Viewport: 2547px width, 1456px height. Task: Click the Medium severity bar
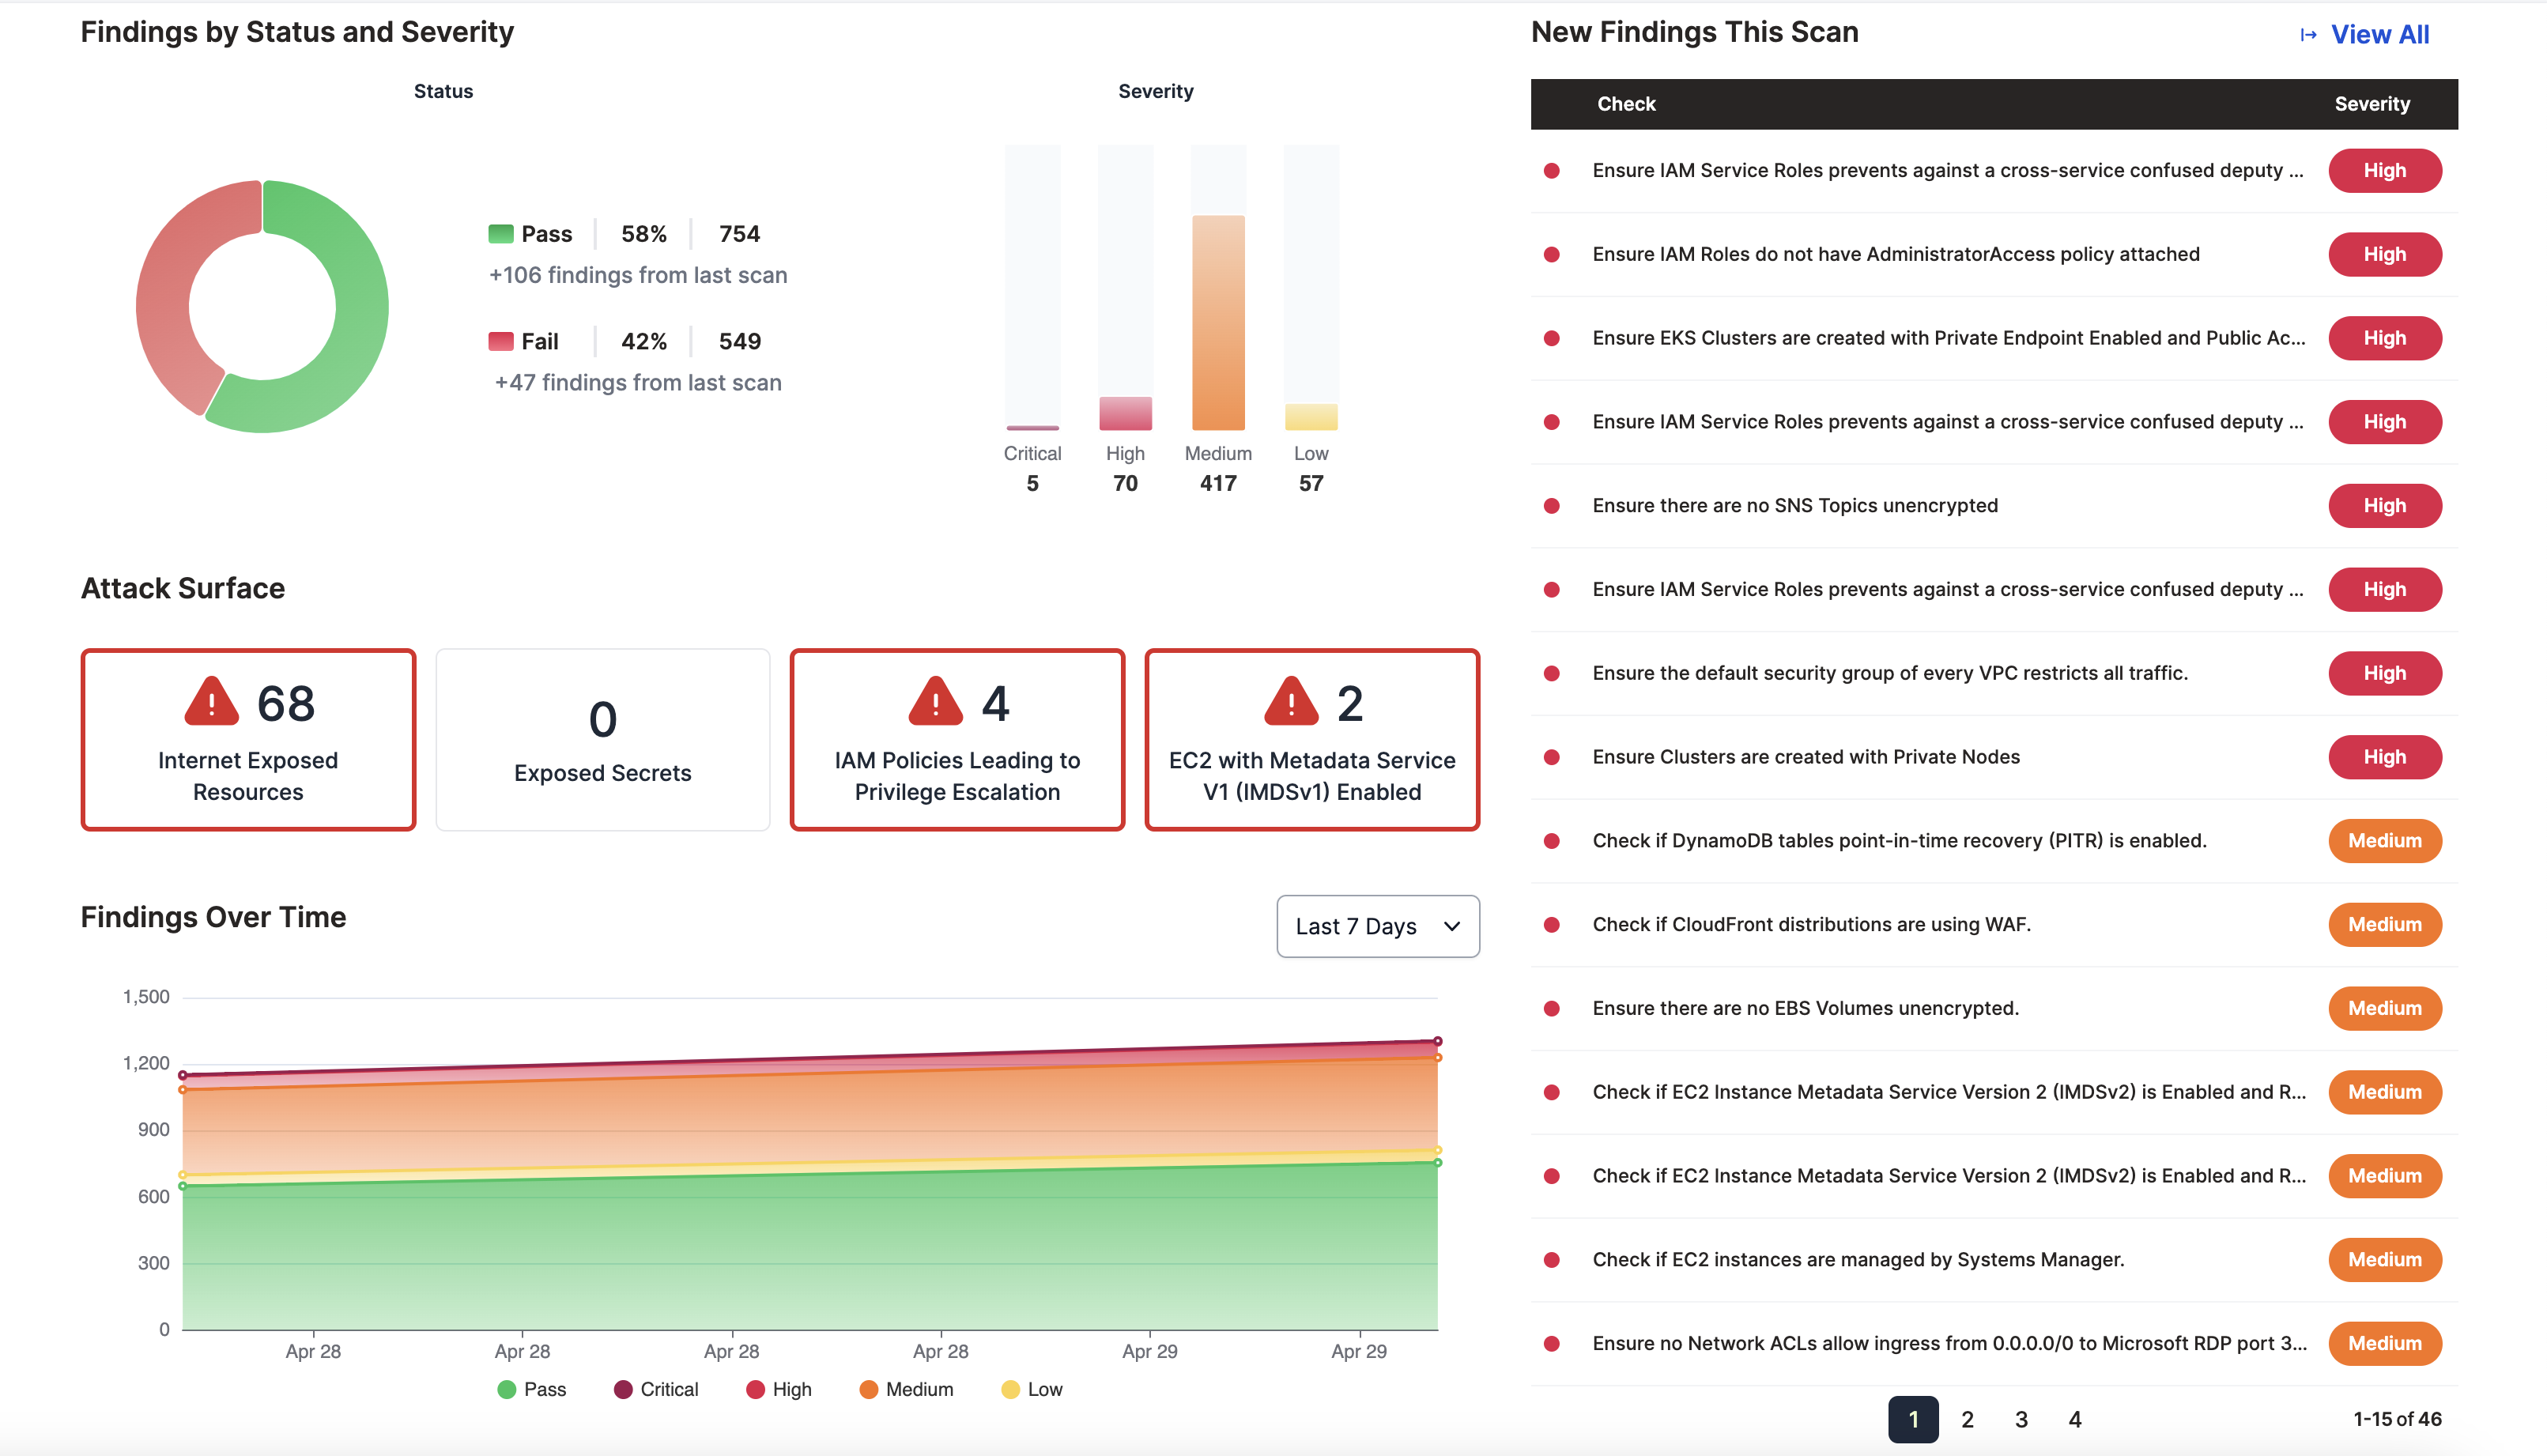click(1218, 323)
